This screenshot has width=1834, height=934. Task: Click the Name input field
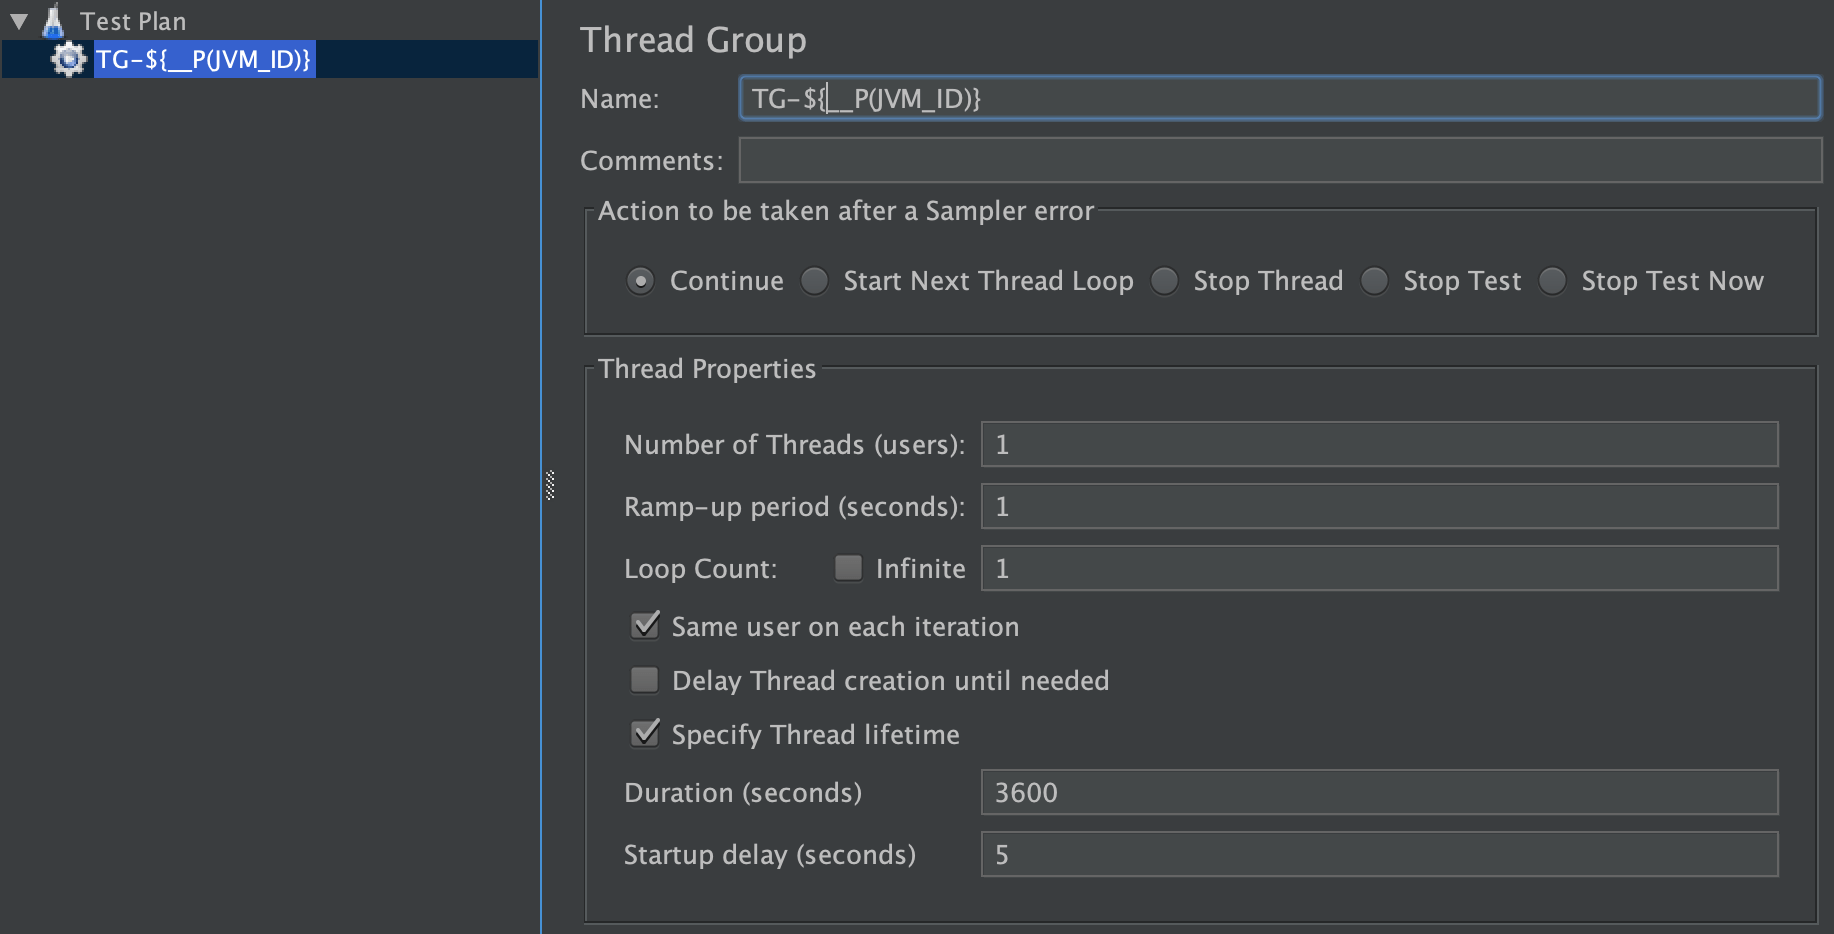[x=1278, y=98]
